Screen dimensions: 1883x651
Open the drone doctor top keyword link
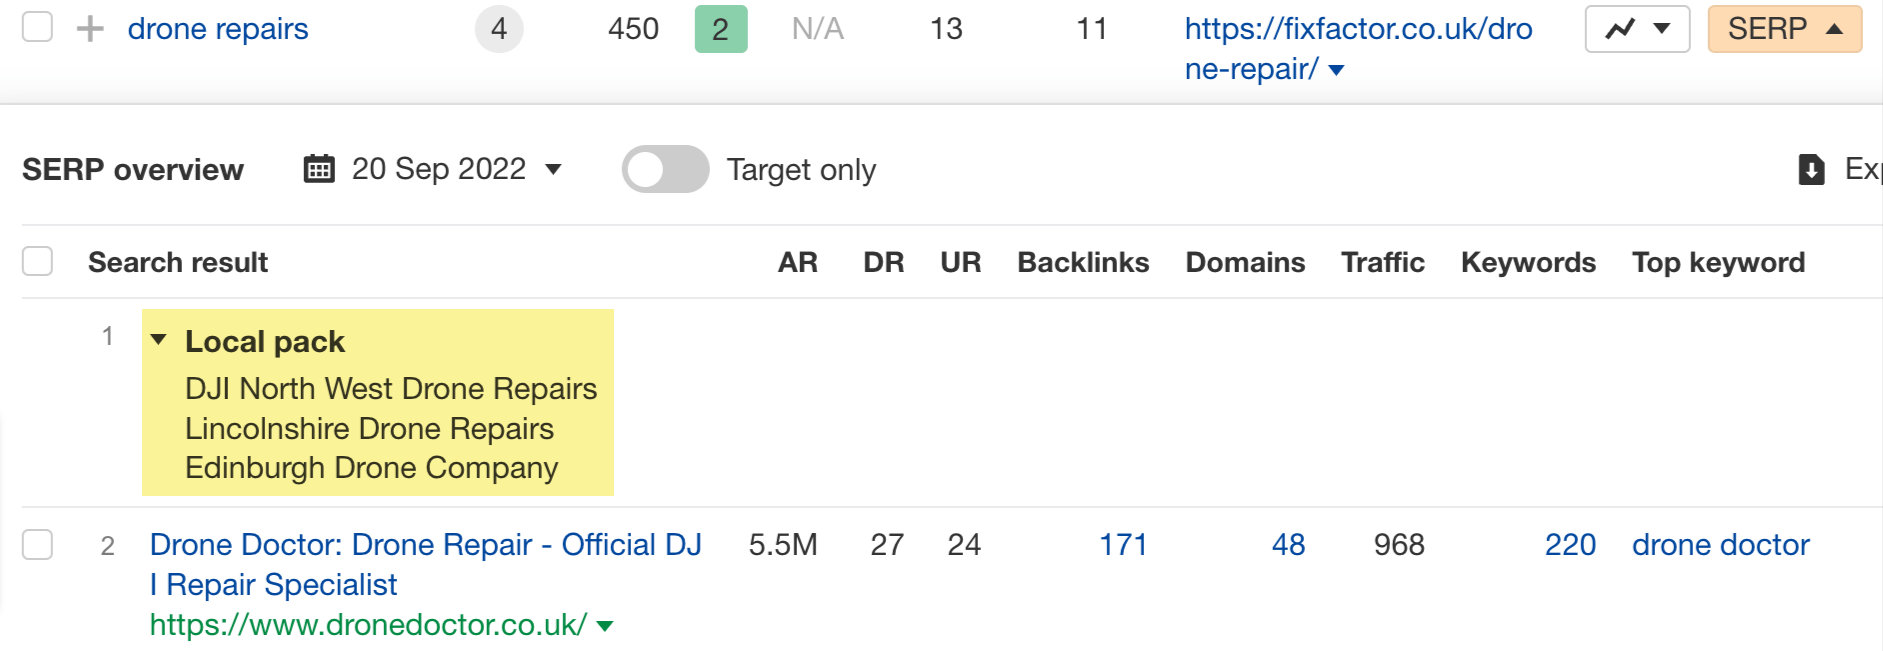pyautogui.click(x=1719, y=545)
